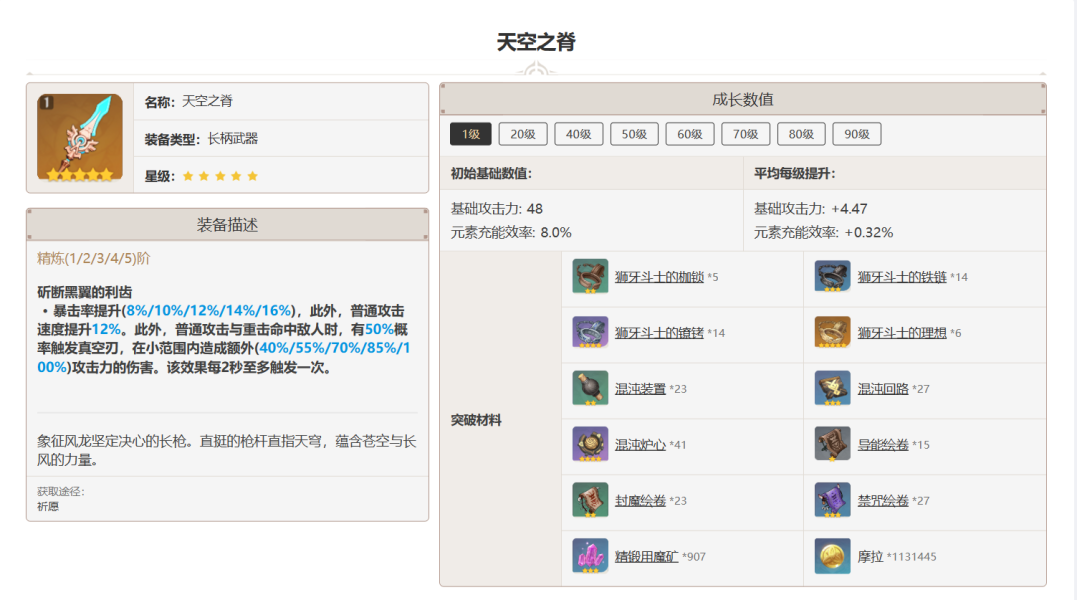
Task: Show stats for 70级
Action: [745, 134]
